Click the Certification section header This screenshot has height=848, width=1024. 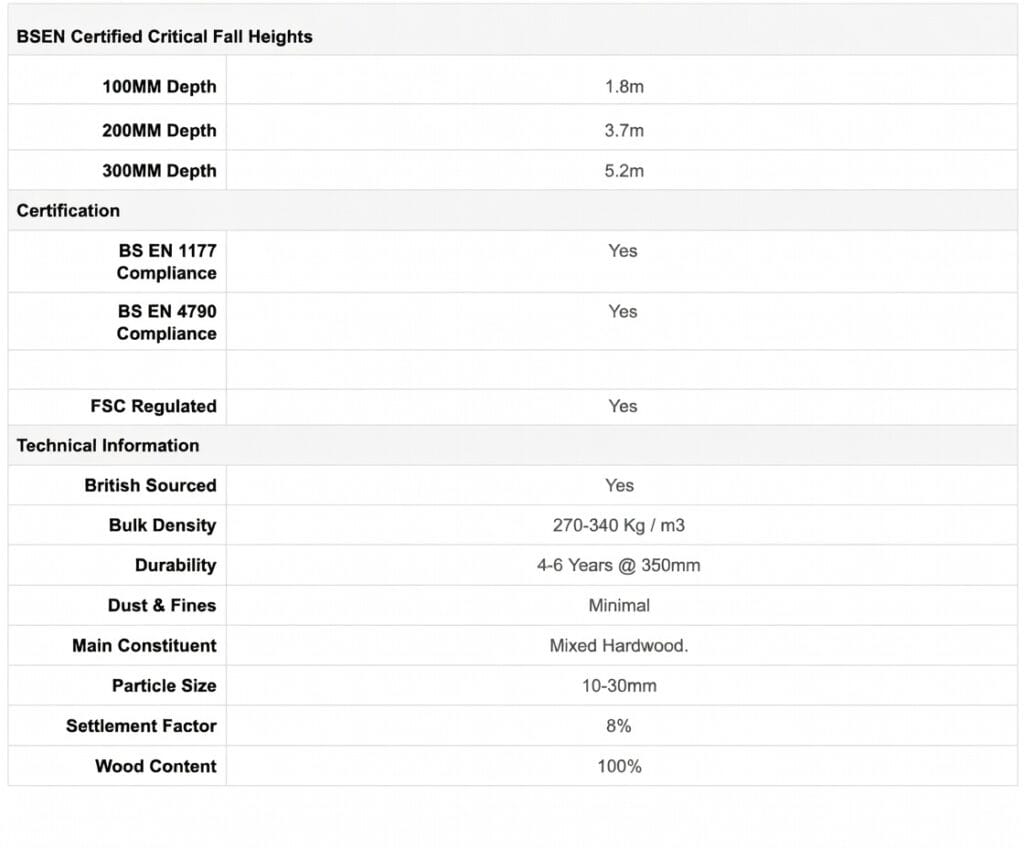[x=68, y=211]
